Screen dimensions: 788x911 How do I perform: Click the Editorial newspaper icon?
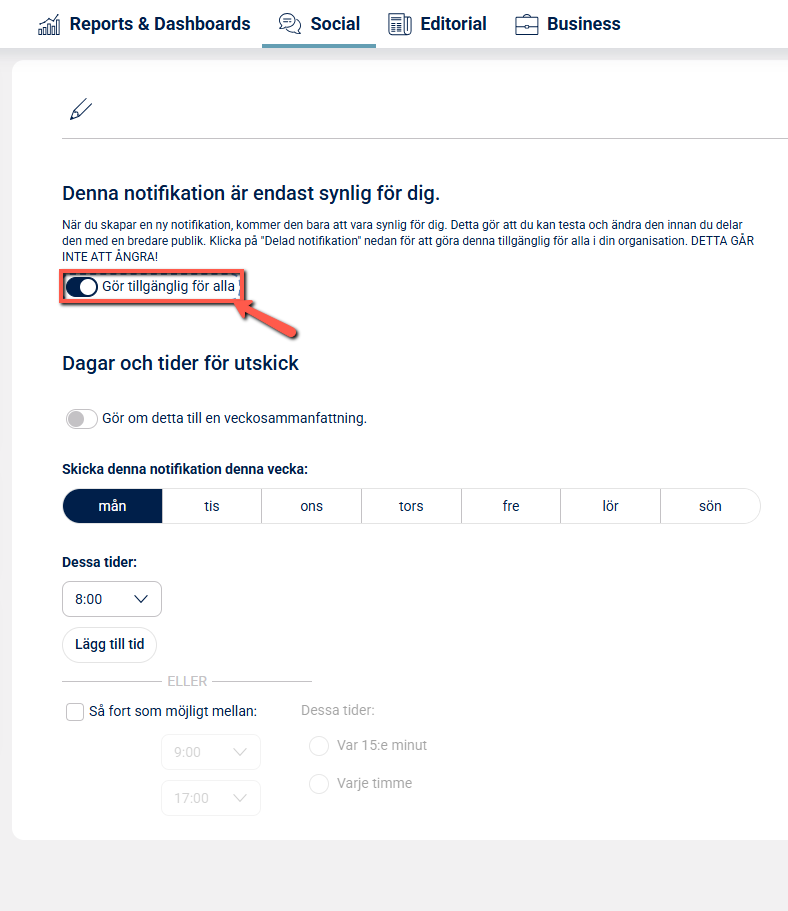tap(400, 24)
